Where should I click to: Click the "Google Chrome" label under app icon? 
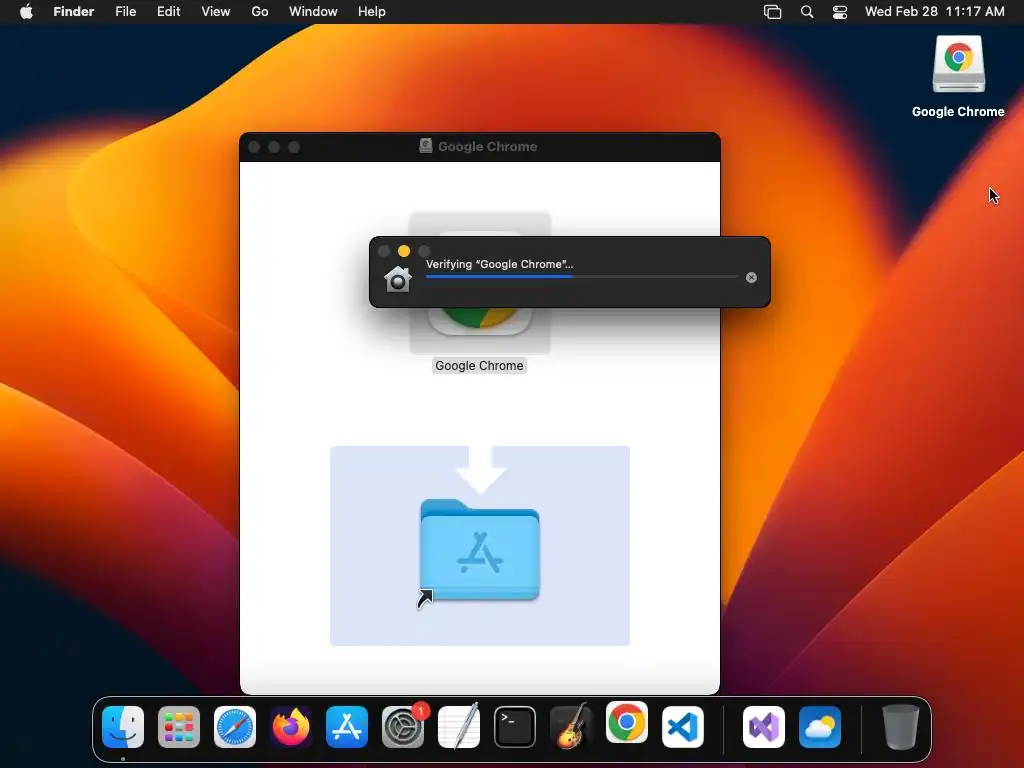(479, 366)
